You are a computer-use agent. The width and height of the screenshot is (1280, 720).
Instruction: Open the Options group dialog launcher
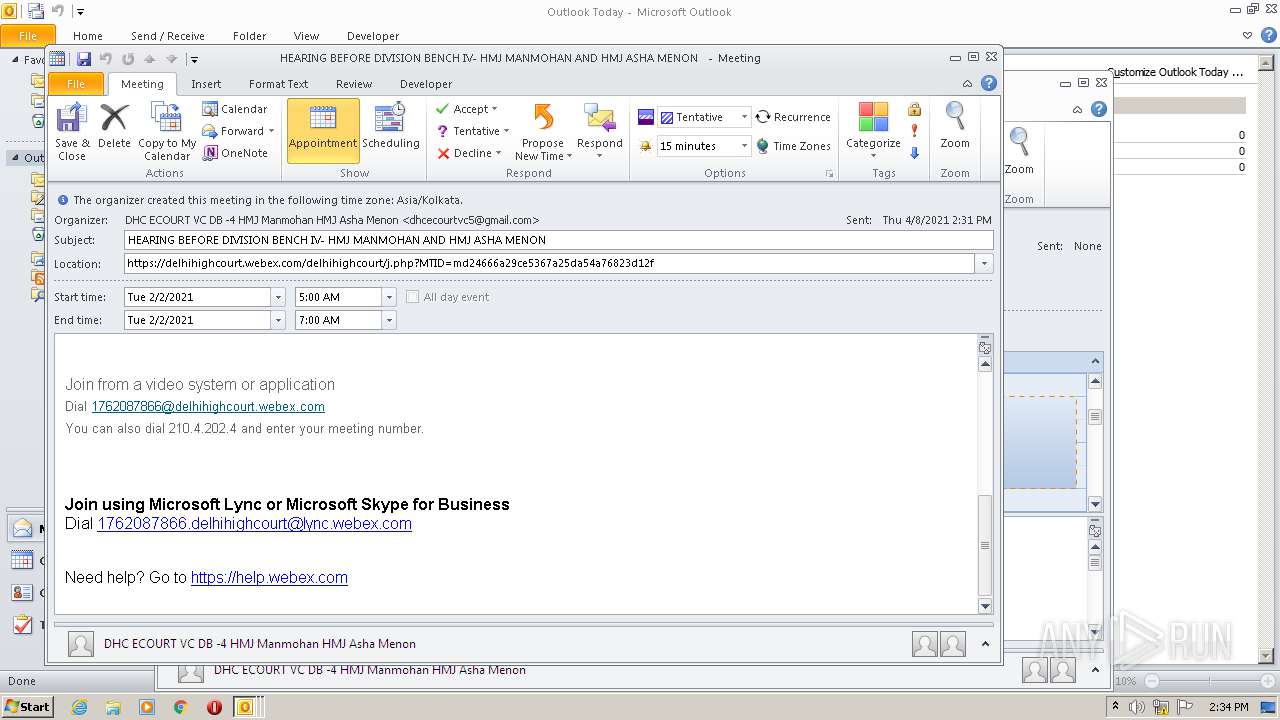[829, 174]
